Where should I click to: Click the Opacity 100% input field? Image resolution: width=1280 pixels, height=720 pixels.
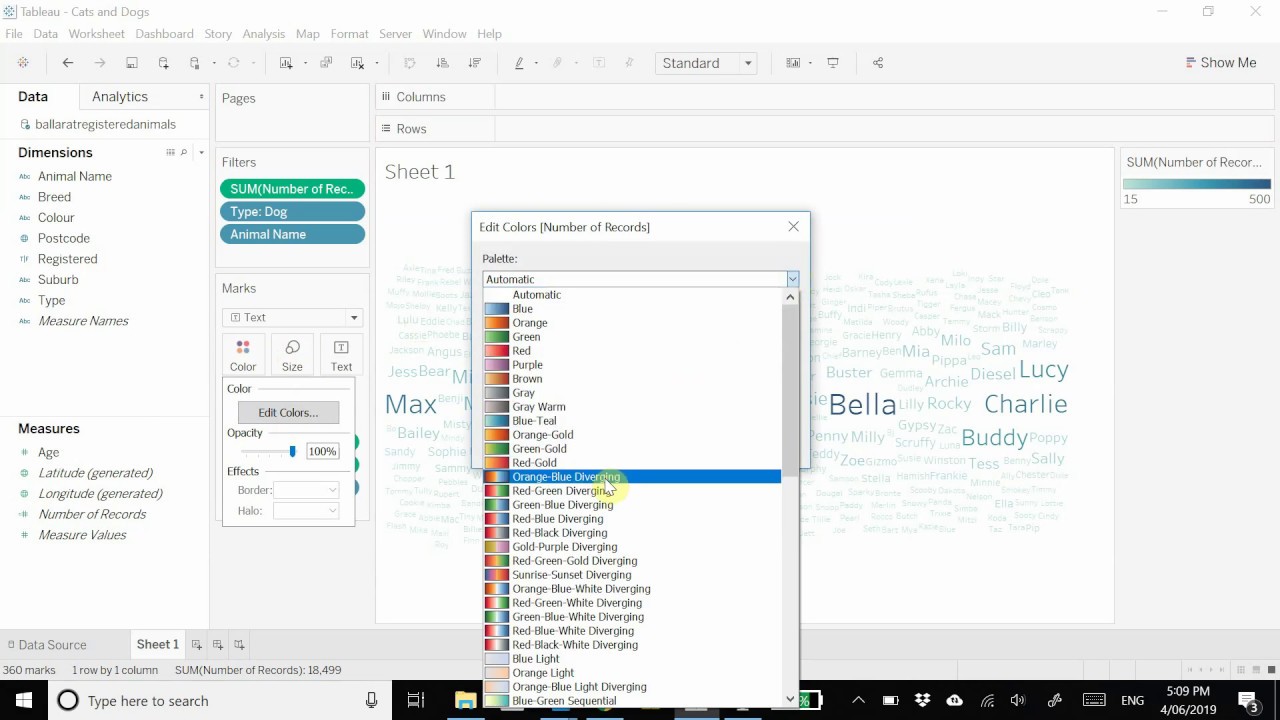[322, 452]
